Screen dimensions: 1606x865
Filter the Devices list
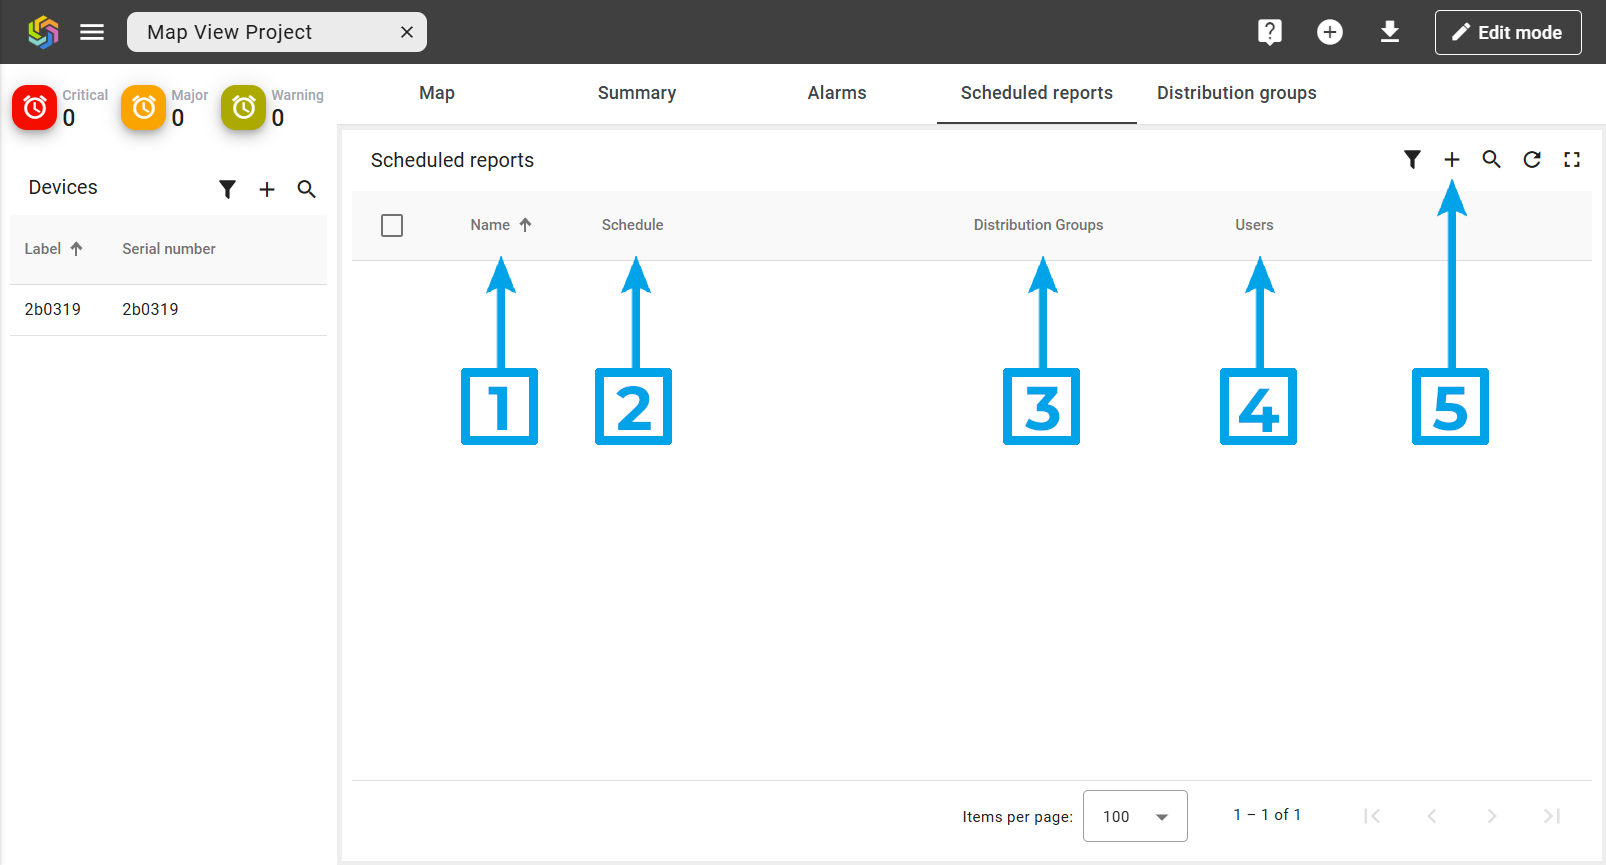228,189
